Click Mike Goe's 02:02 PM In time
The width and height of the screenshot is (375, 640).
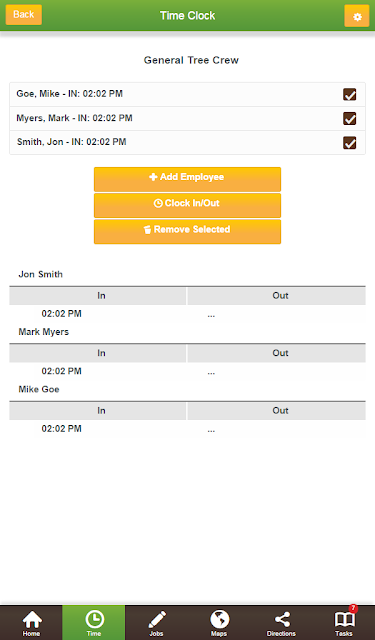click(62, 429)
